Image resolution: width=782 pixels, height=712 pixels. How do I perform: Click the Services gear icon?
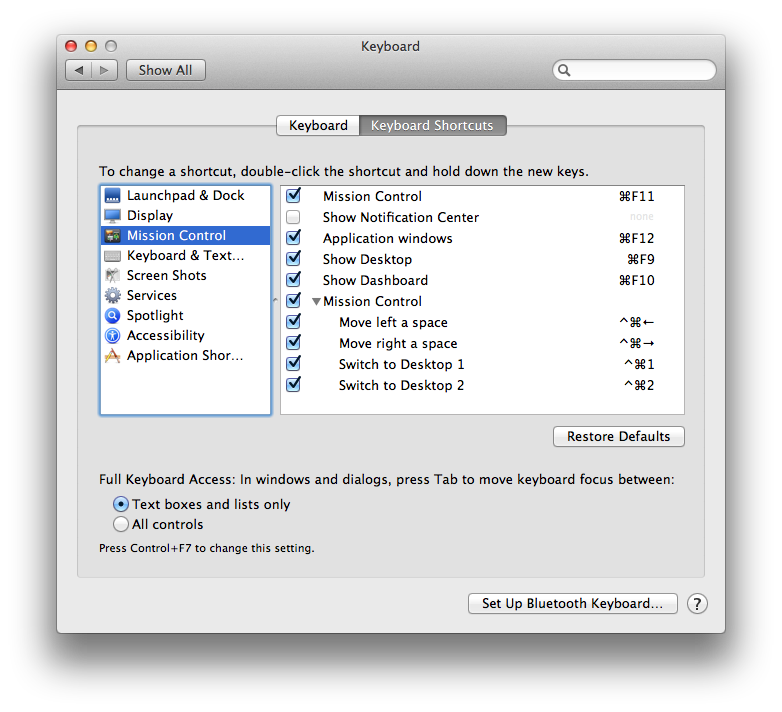click(112, 295)
